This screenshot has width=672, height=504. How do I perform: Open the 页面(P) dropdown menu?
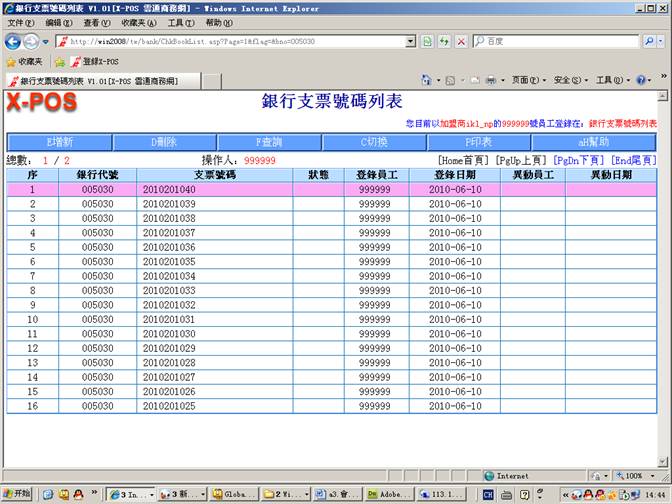point(528,80)
